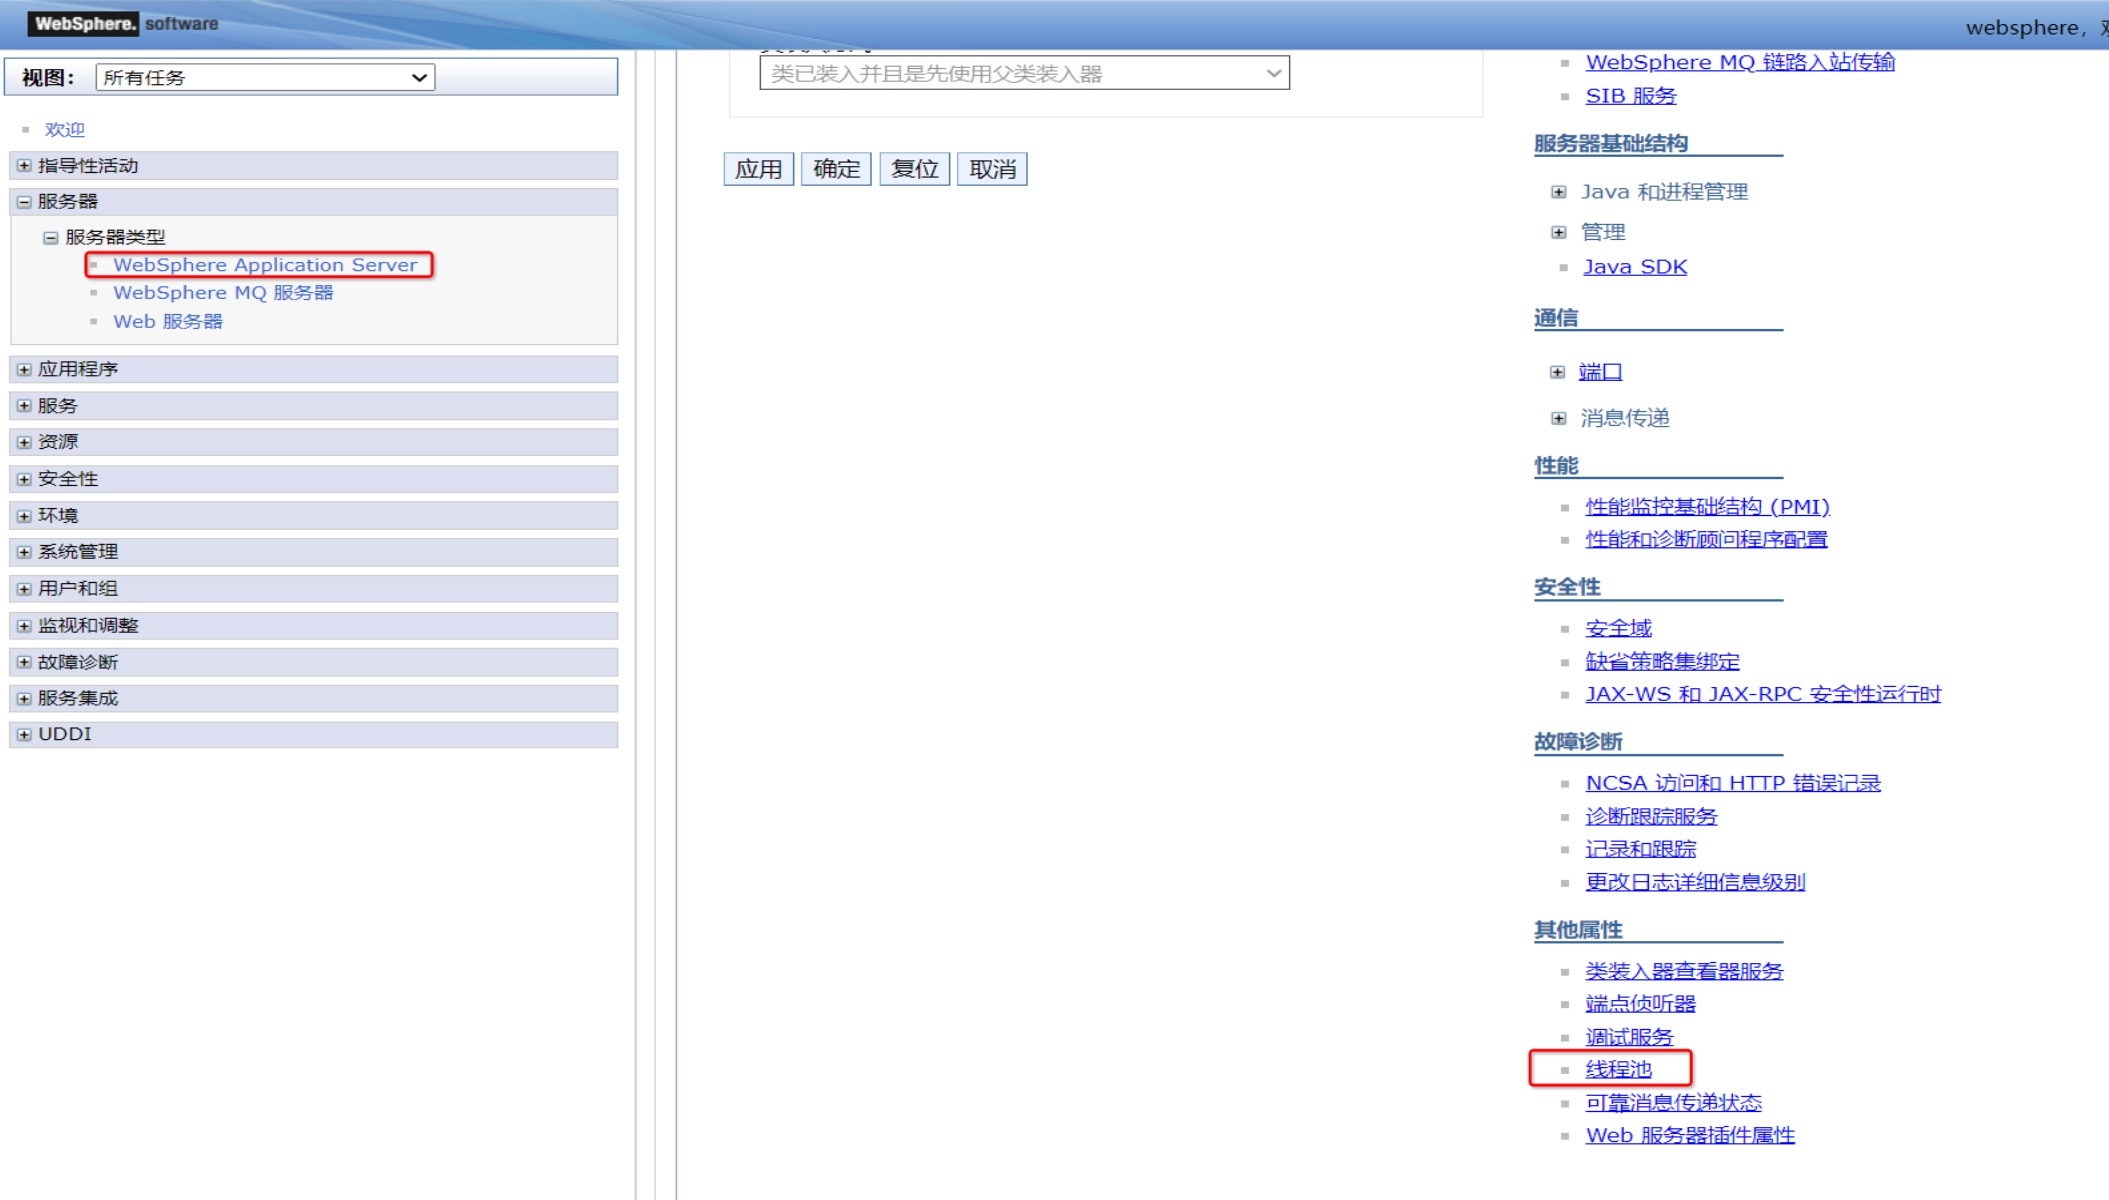This screenshot has height=1200, width=2109.
Task: Expand the 环境 section
Action: click(x=24, y=516)
